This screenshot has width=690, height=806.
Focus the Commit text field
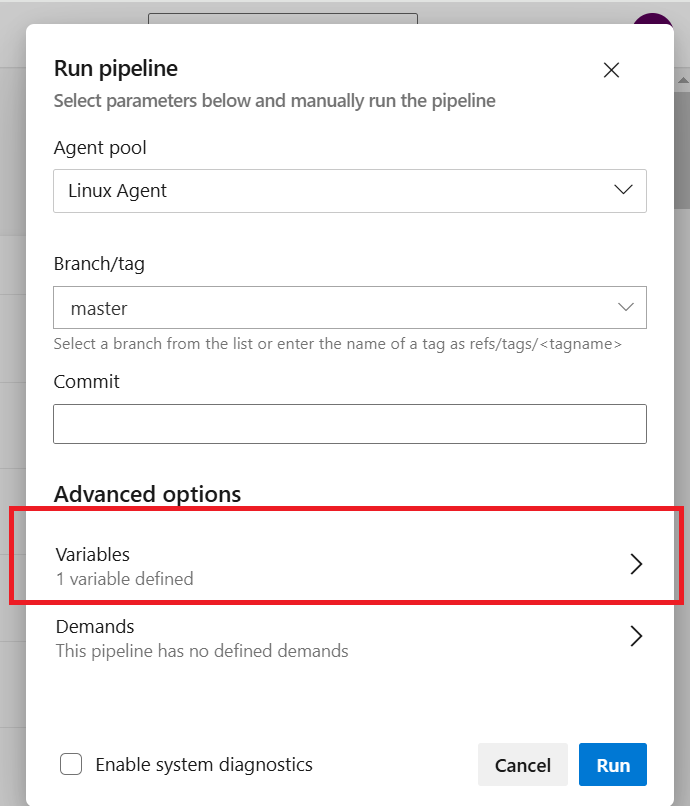[350, 424]
